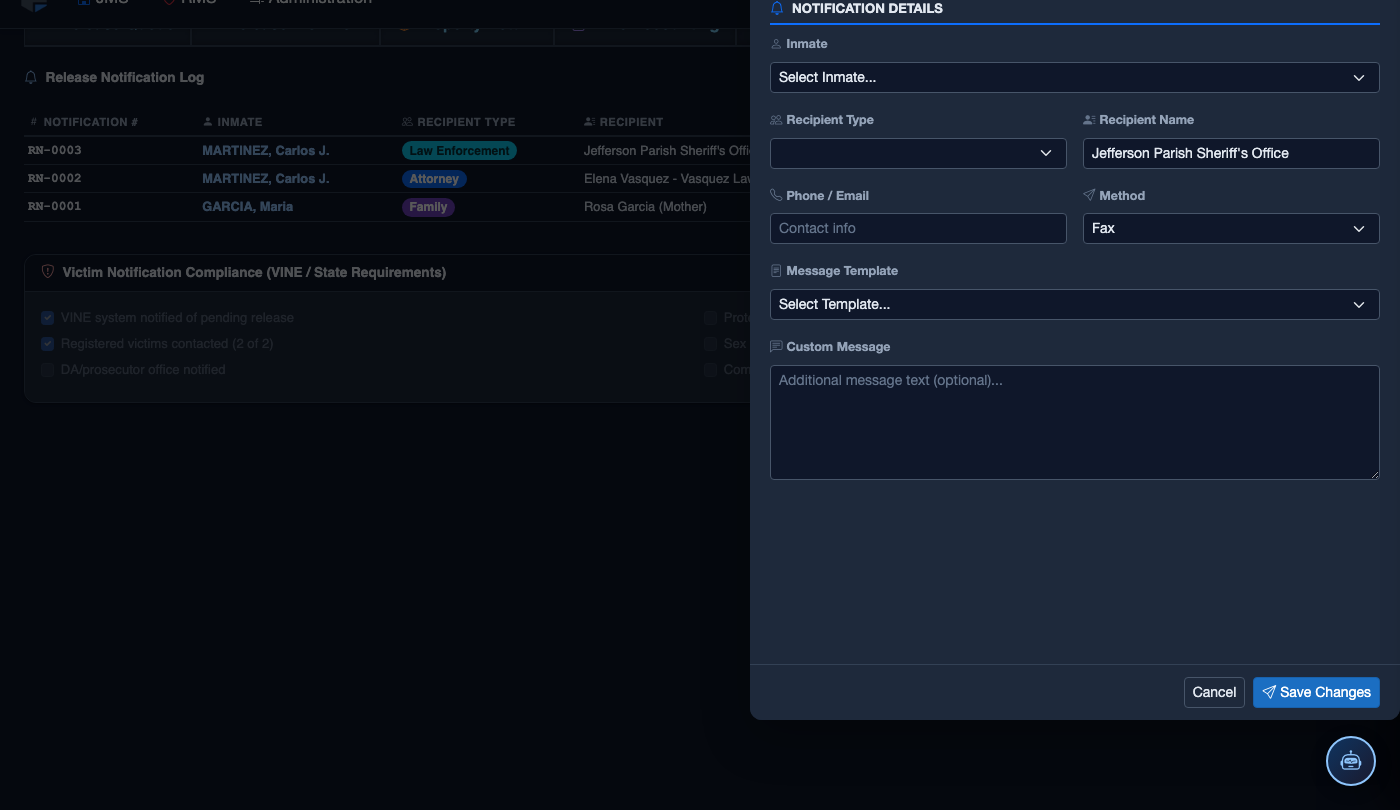Expand the Recipient Type dropdown
The width and height of the screenshot is (1400, 810).
click(918, 153)
